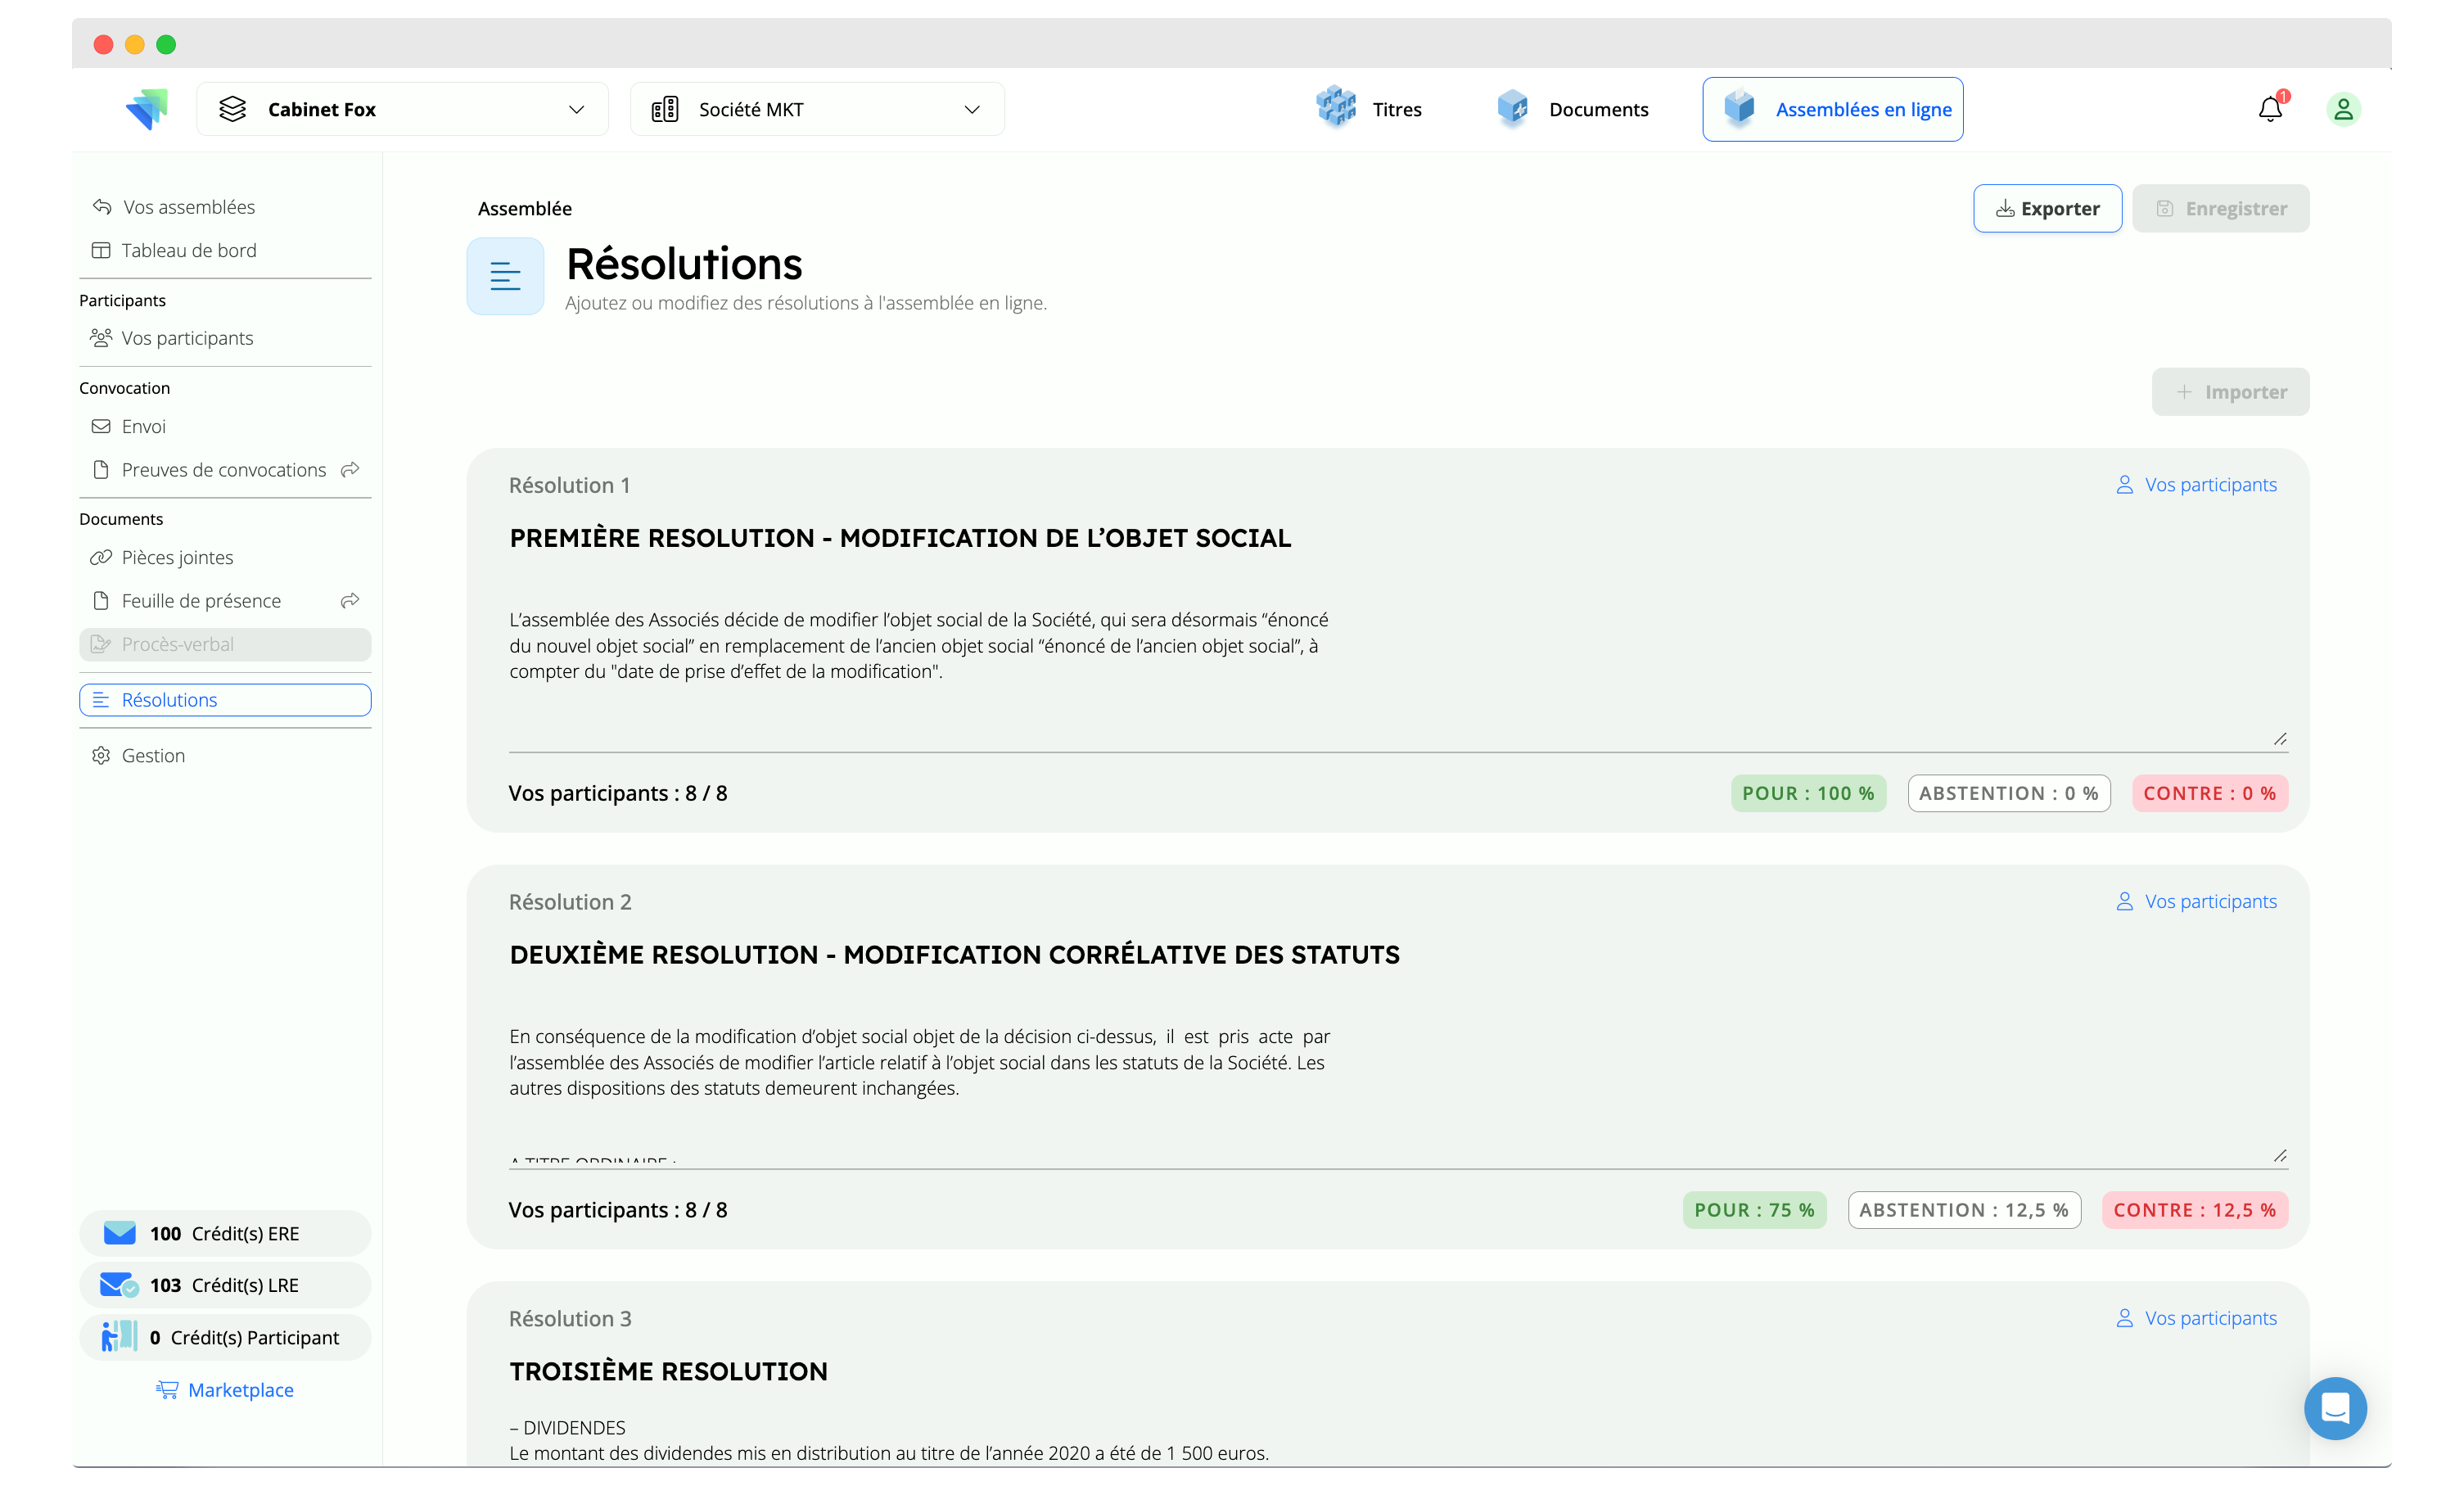The height and width of the screenshot is (1486, 2464).
Task: Open Gestion settings in sidebar
Action: point(138,756)
